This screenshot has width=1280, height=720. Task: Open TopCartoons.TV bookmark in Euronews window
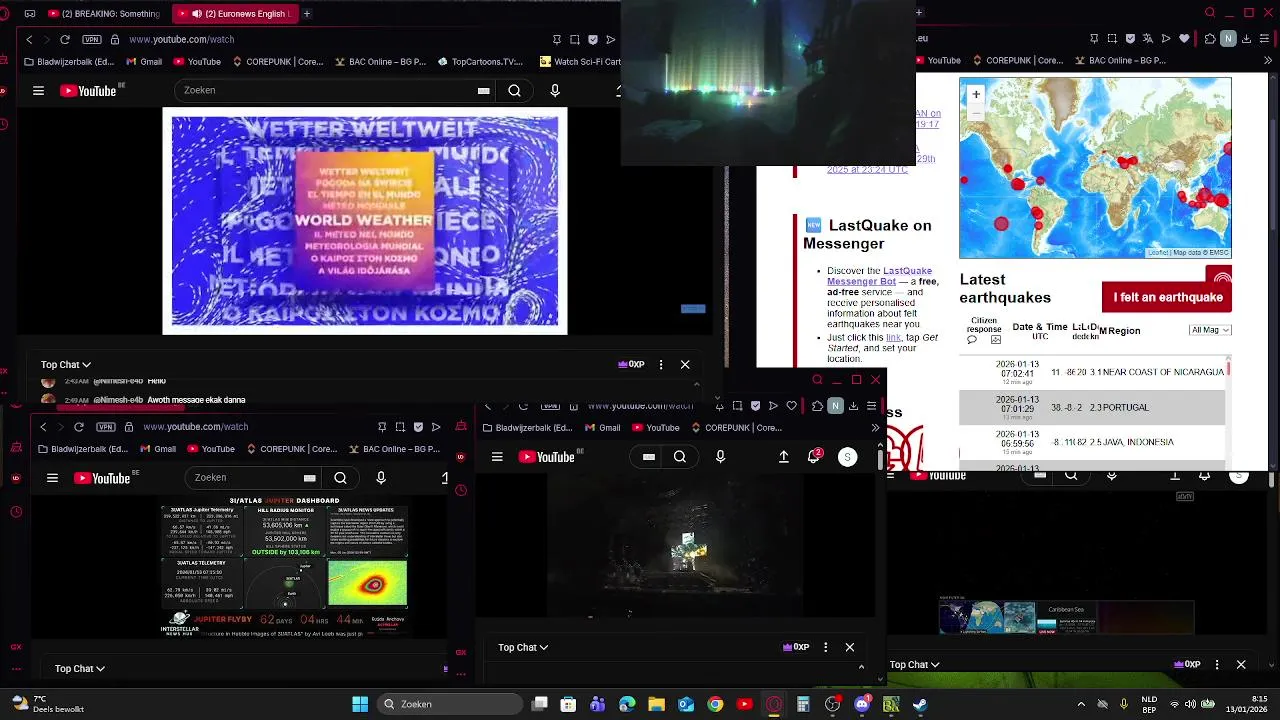coord(480,61)
